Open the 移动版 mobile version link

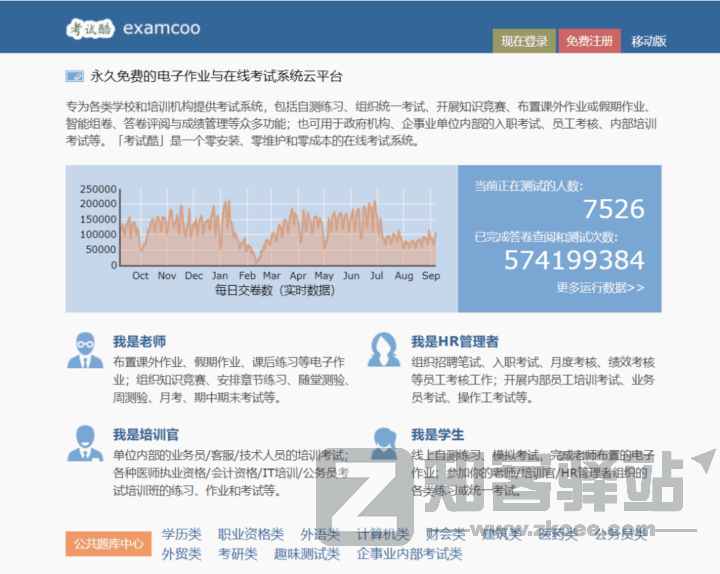tap(649, 41)
